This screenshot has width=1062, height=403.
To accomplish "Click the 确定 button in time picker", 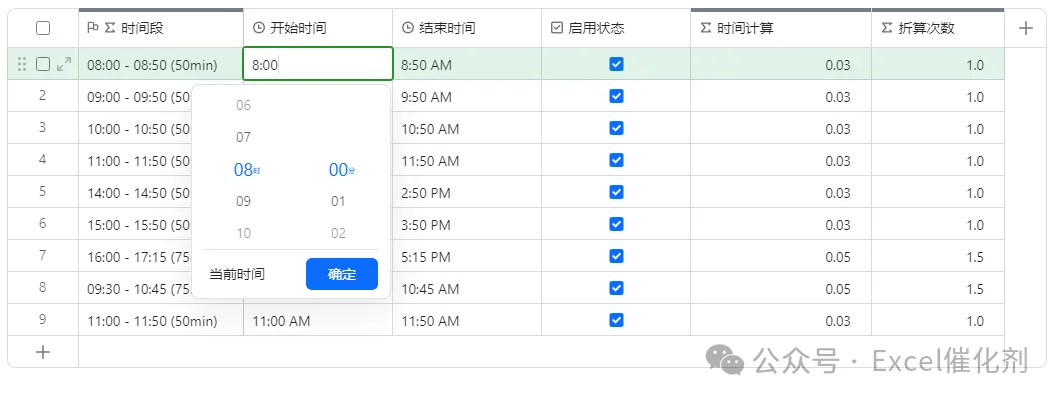I will click(342, 274).
